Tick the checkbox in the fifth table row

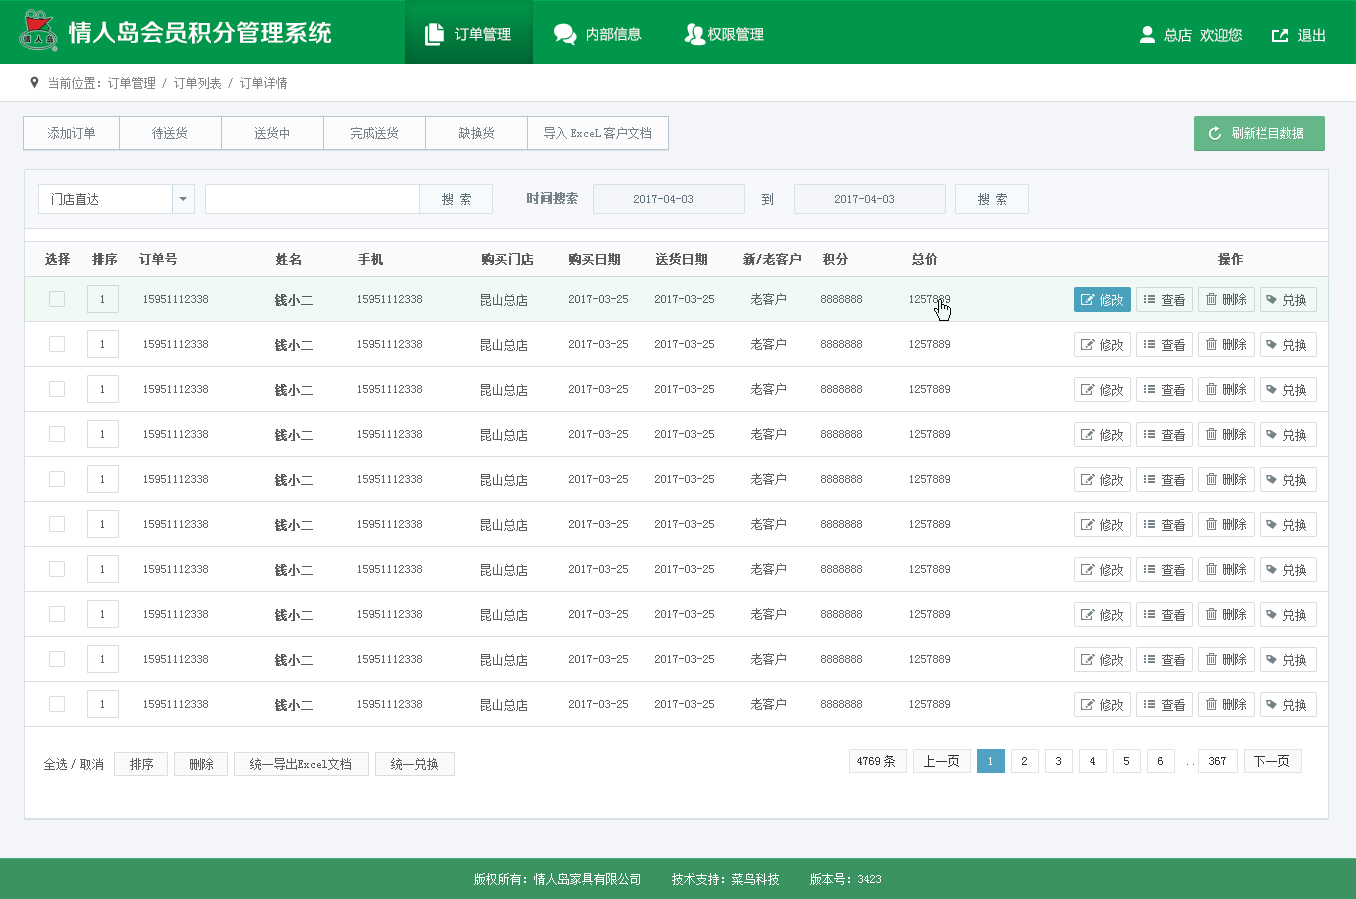[57, 479]
